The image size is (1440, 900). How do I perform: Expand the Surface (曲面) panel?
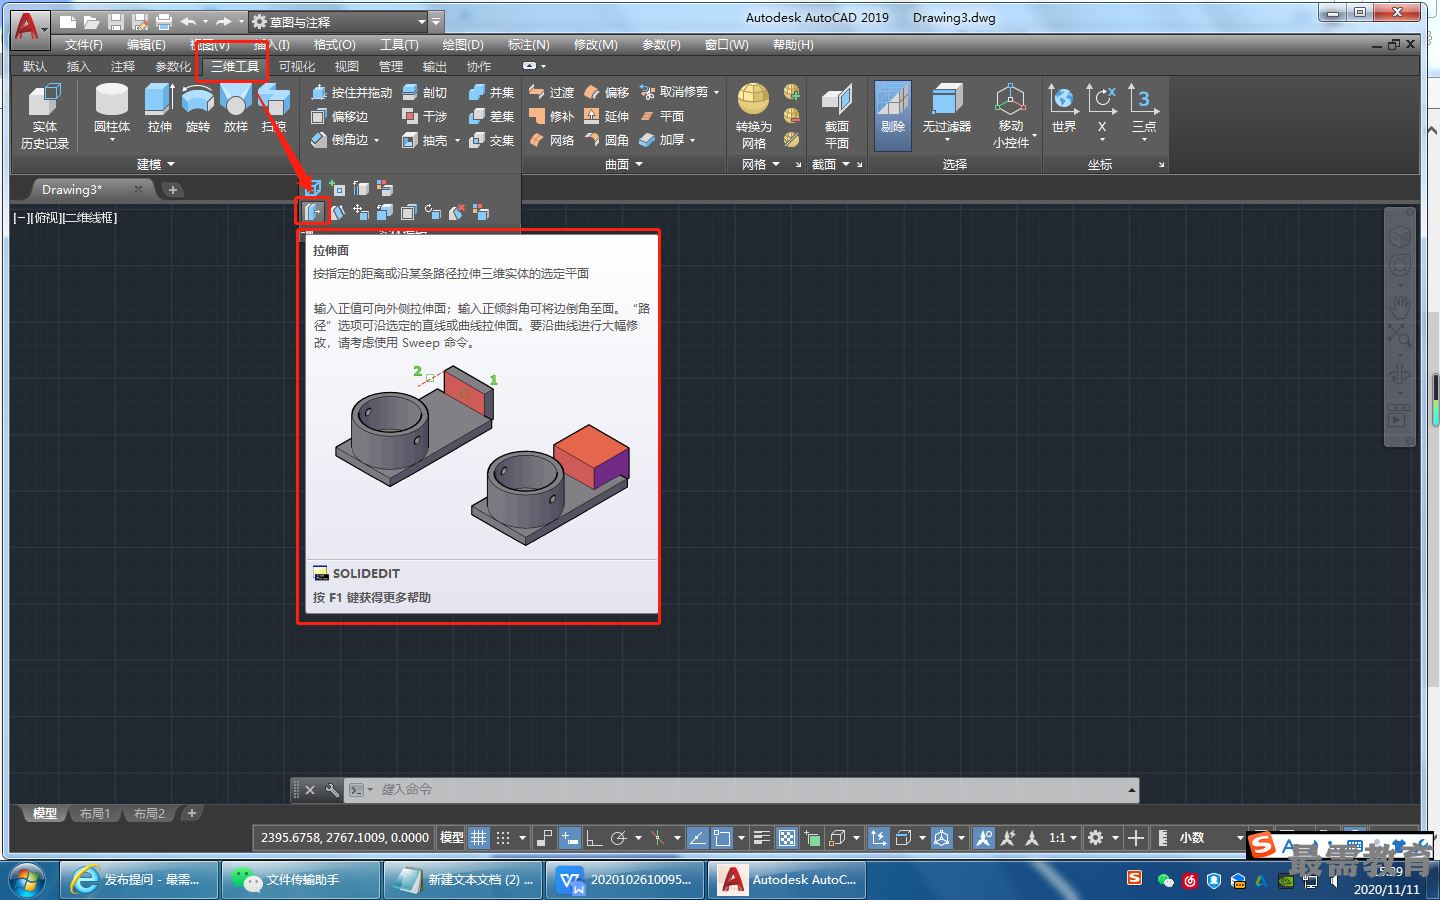pos(624,164)
